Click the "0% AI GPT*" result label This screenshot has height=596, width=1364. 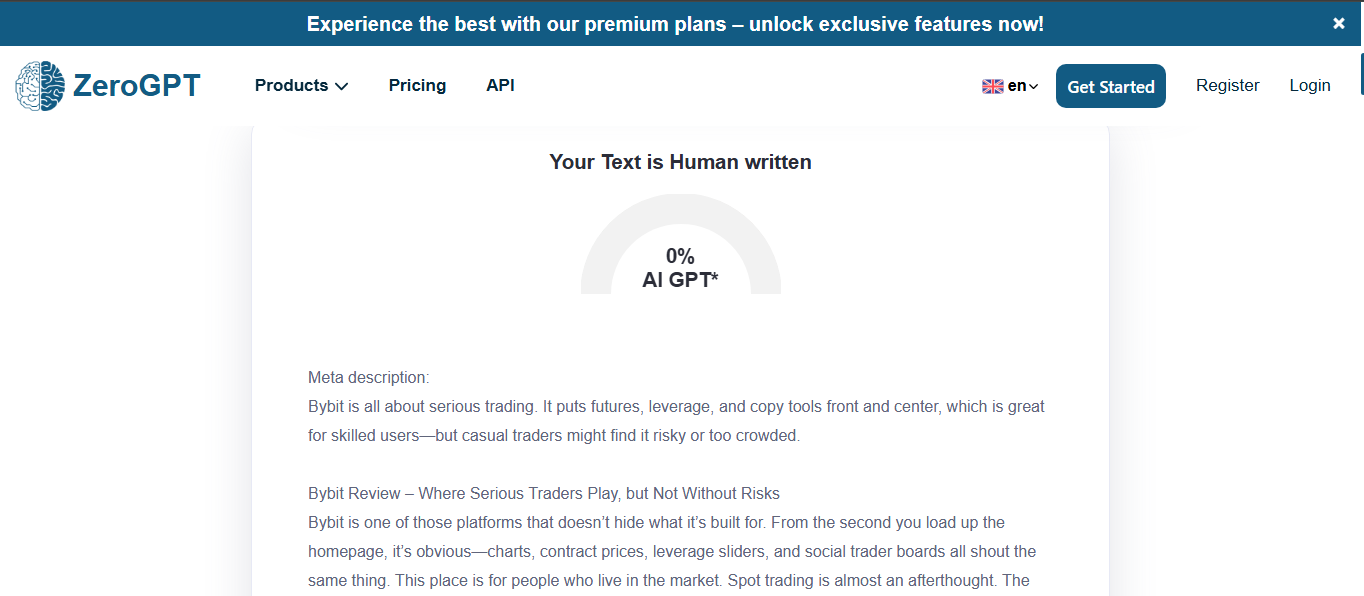(x=680, y=268)
